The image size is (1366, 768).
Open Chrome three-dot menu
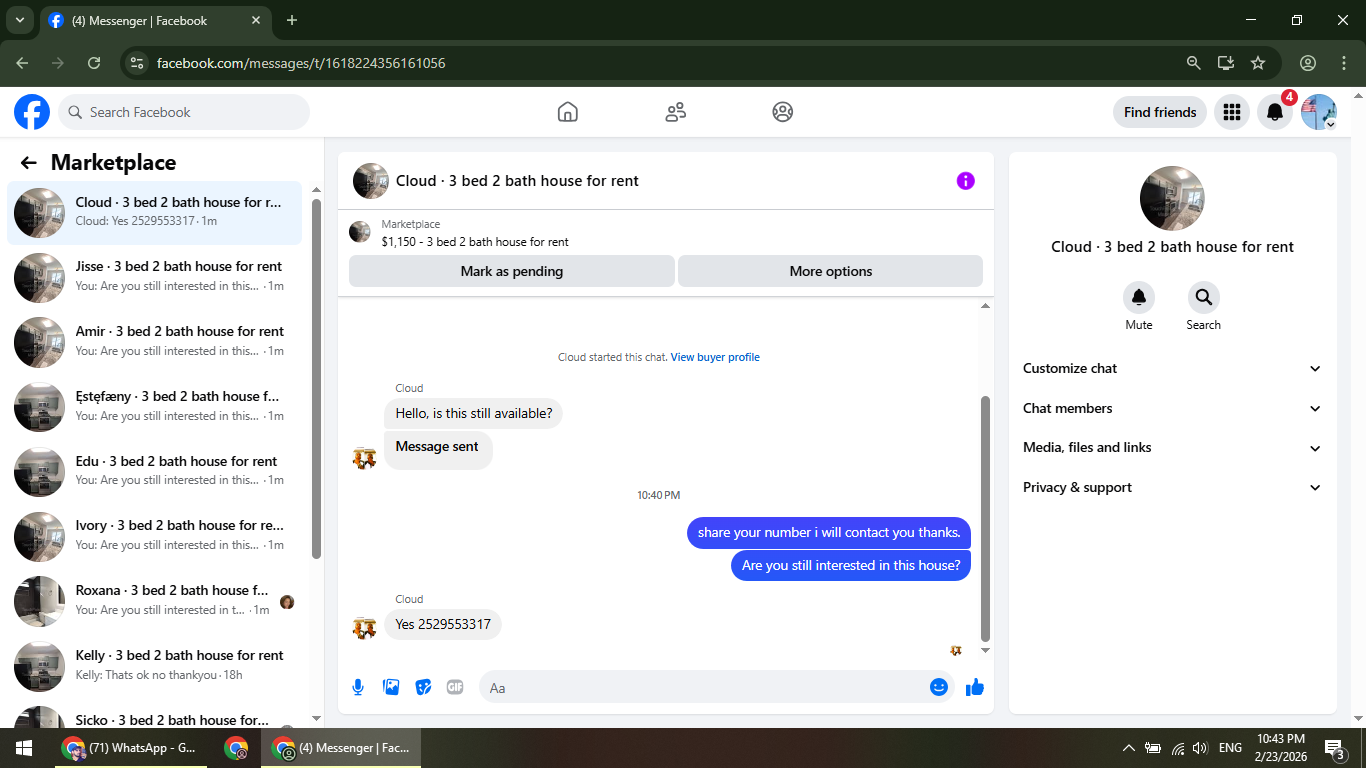[x=1344, y=63]
